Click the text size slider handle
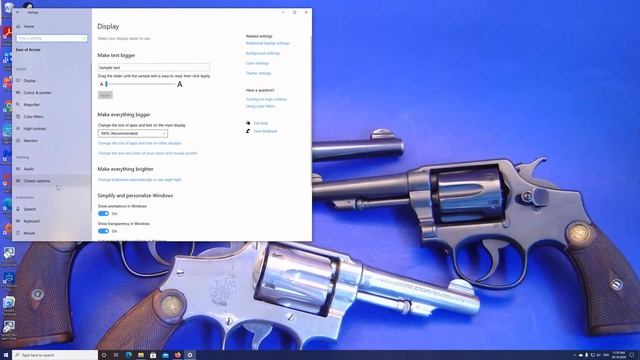The height and width of the screenshot is (360, 640). (x=106, y=84)
